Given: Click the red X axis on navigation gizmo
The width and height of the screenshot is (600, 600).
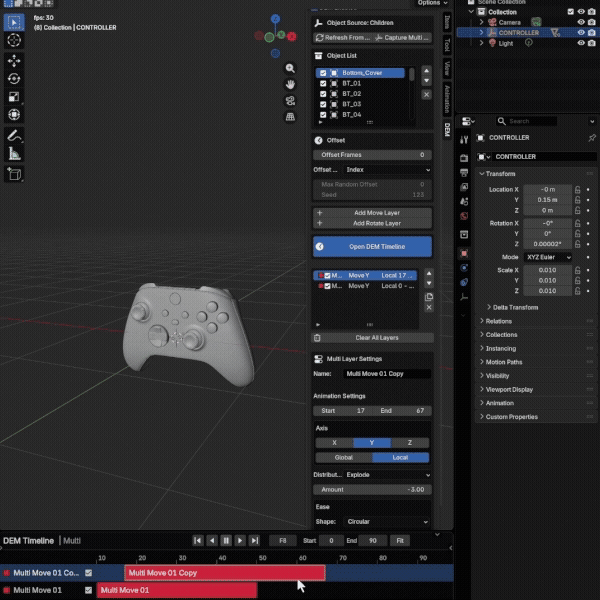Looking at the screenshot, I should 292,36.
